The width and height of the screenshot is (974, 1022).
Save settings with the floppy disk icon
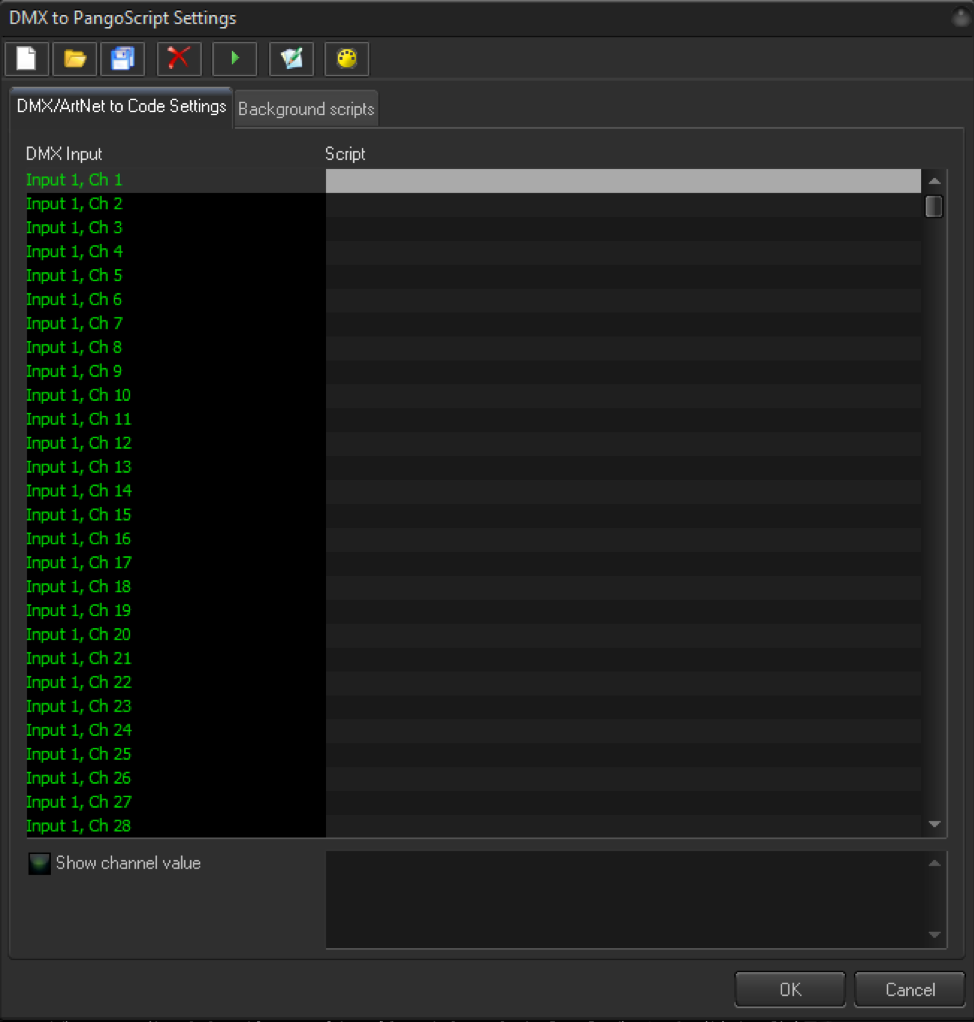[123, 59]
